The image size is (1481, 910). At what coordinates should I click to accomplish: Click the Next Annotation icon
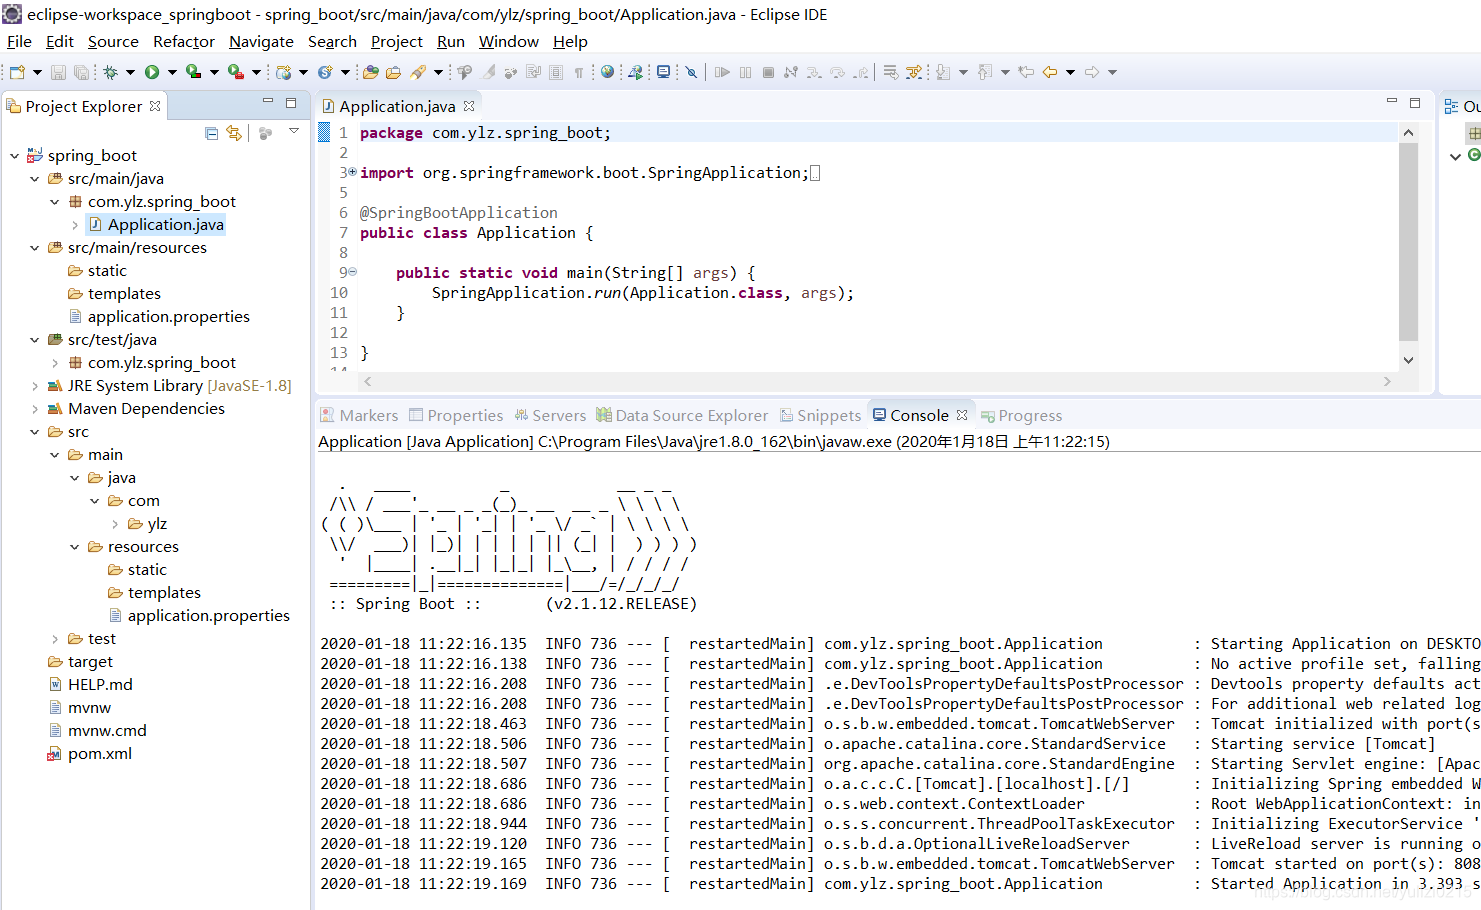(943, 72)
